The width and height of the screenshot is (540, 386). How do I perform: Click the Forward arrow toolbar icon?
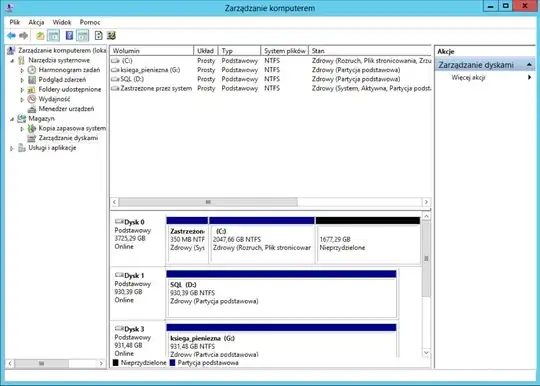[23, 35]
